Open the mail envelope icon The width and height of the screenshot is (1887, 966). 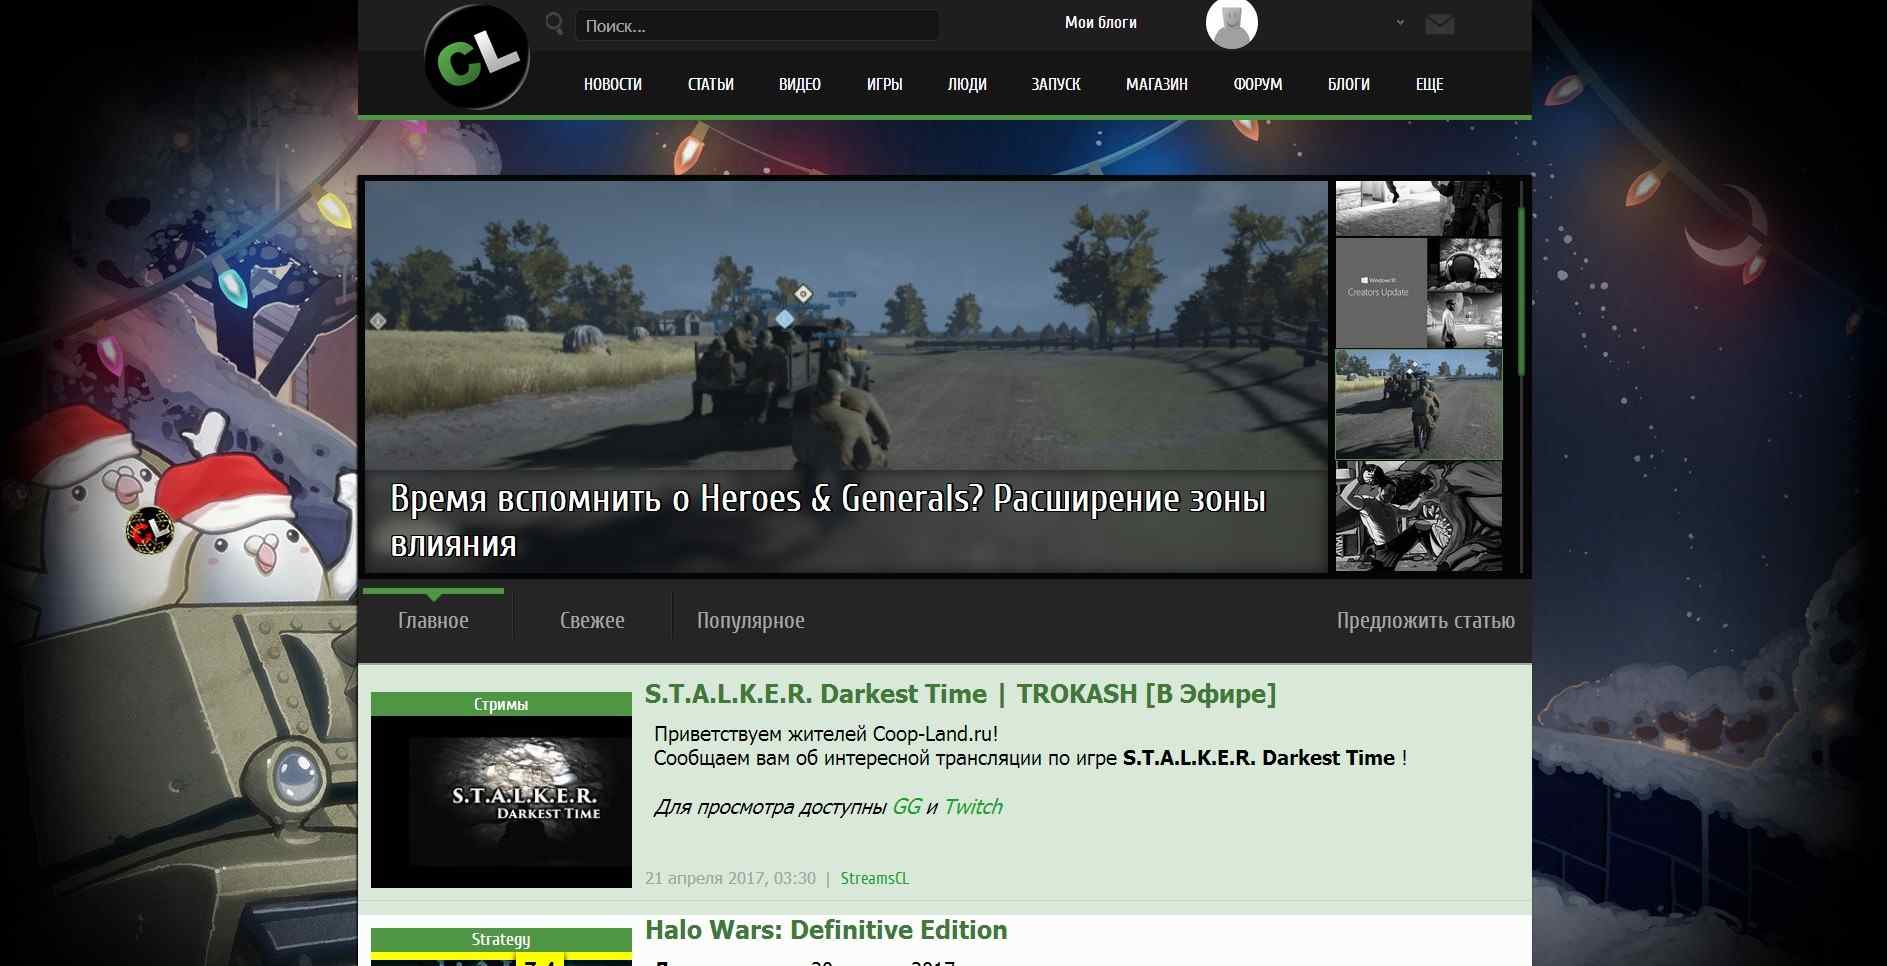pos(1439,24)
